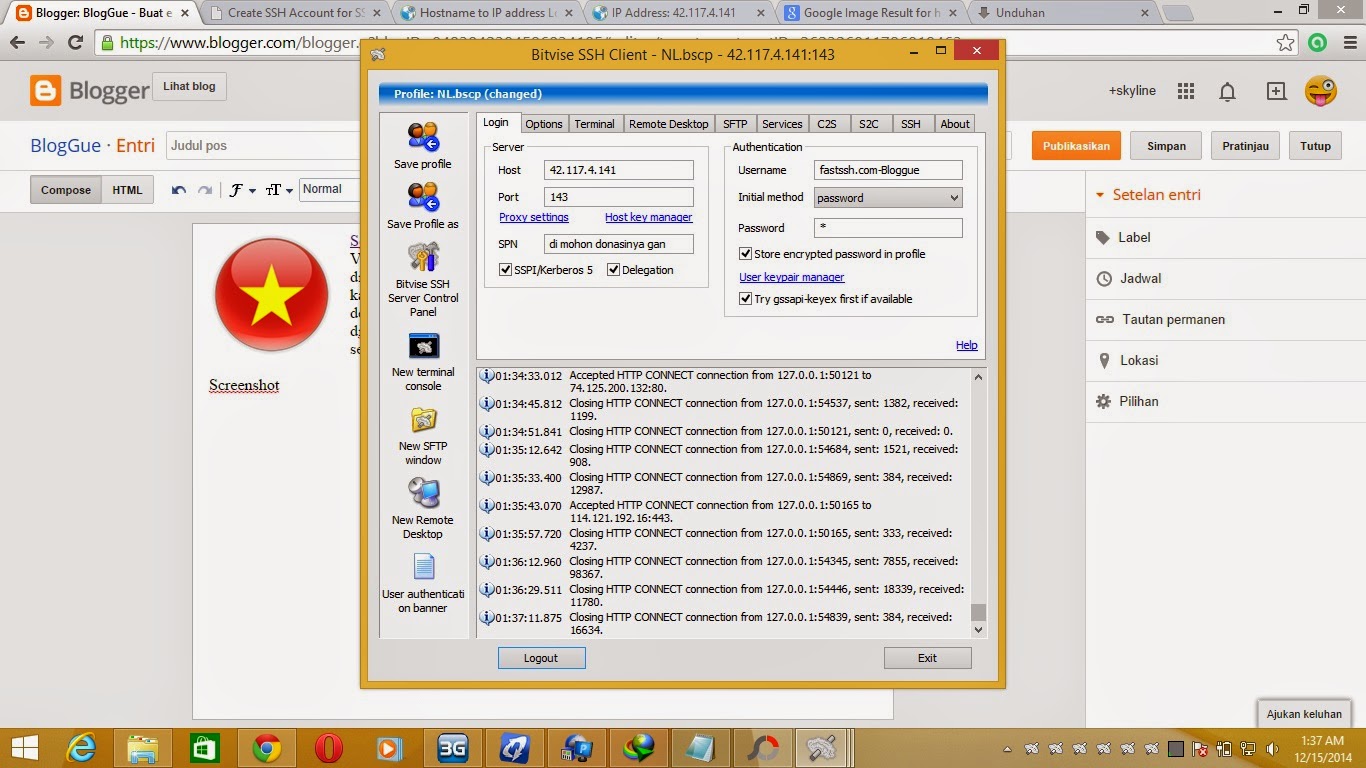The width and height of the screenshot is (1366, 768).
Task: Click the Bitvise SSH Client taskbar icon
Action: [x=822, y=748]
